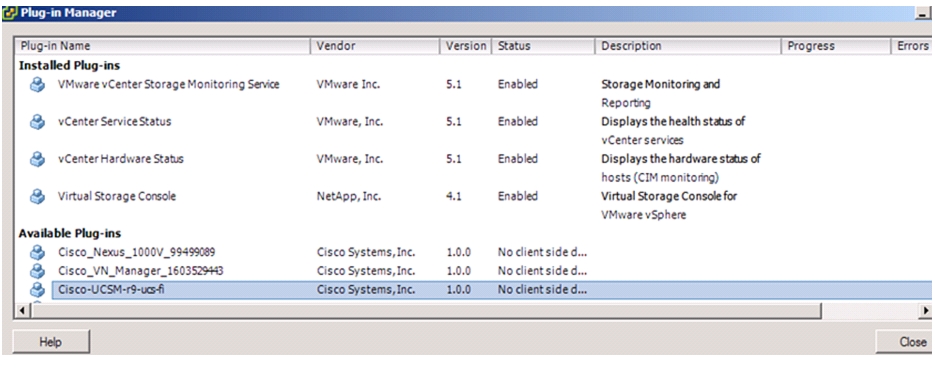935x389 pixels.
Task: Click the Cisco_Nexus_1000V plug-in icon
Action: (x=38, y=252)
